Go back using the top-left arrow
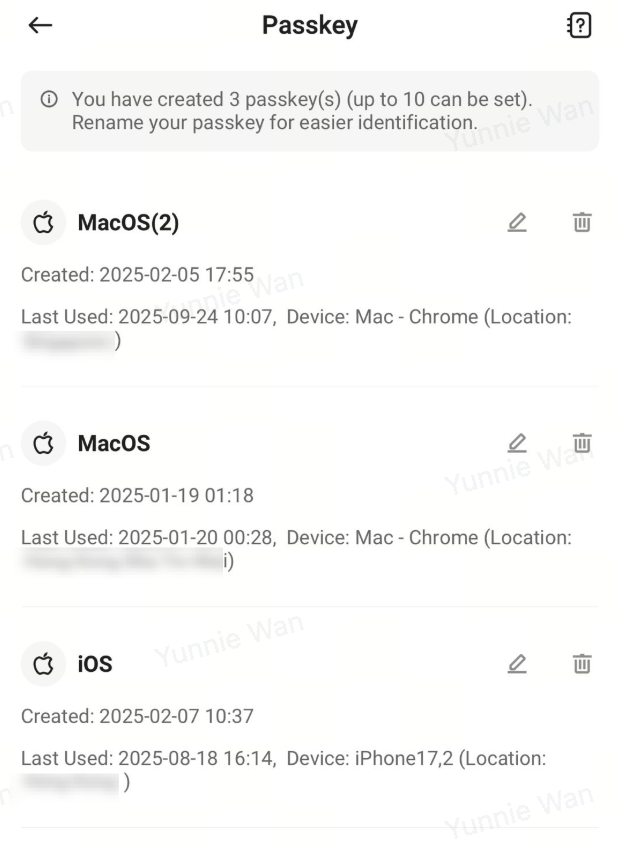The height and width of the screenshot is (850, 618). [x=40, y=26]
